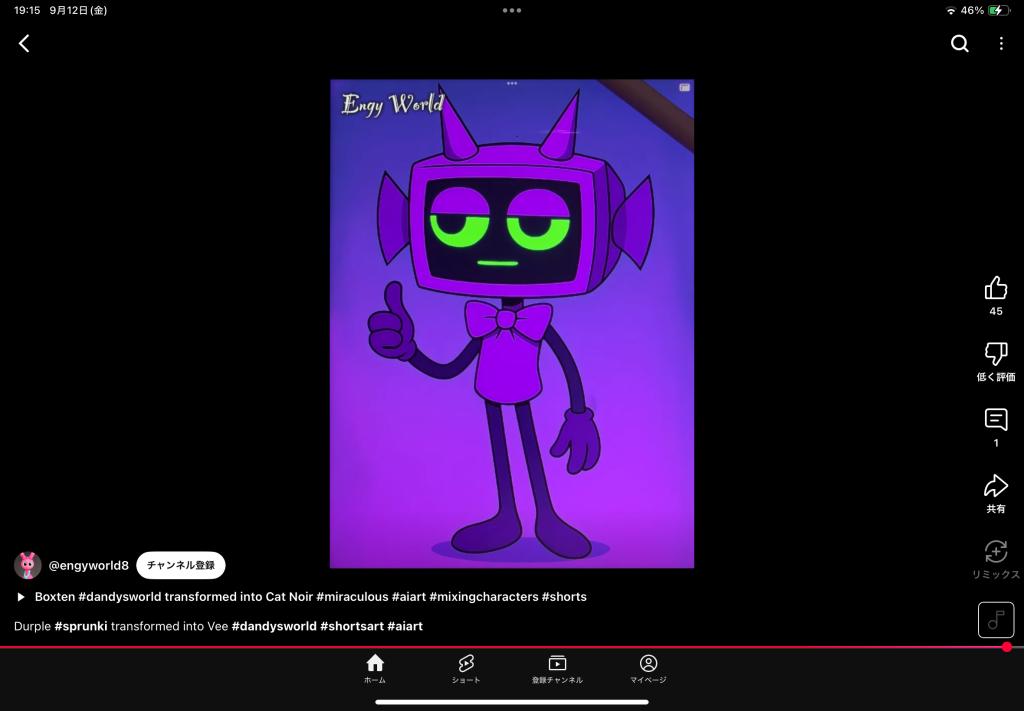Tap the iPad multitasking three dots
Image resolution: width=1024 pixels, height=711 pixels.
(x=512, y=10)
